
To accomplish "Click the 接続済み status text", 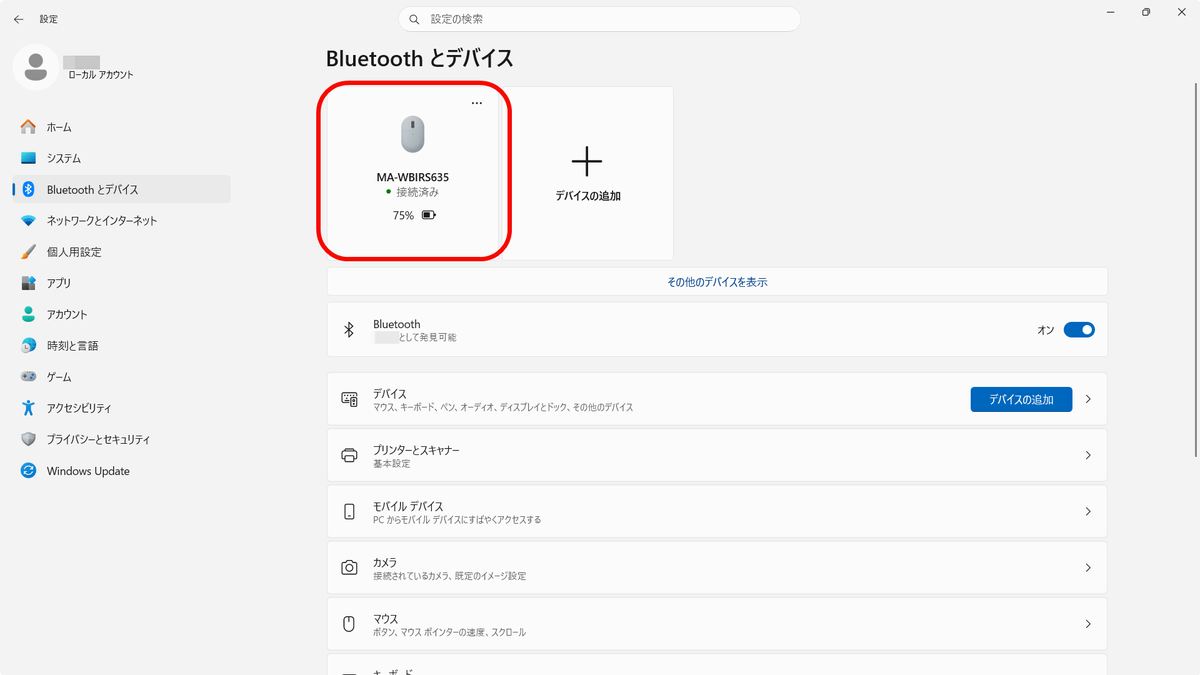I will (x=417, y=192).
